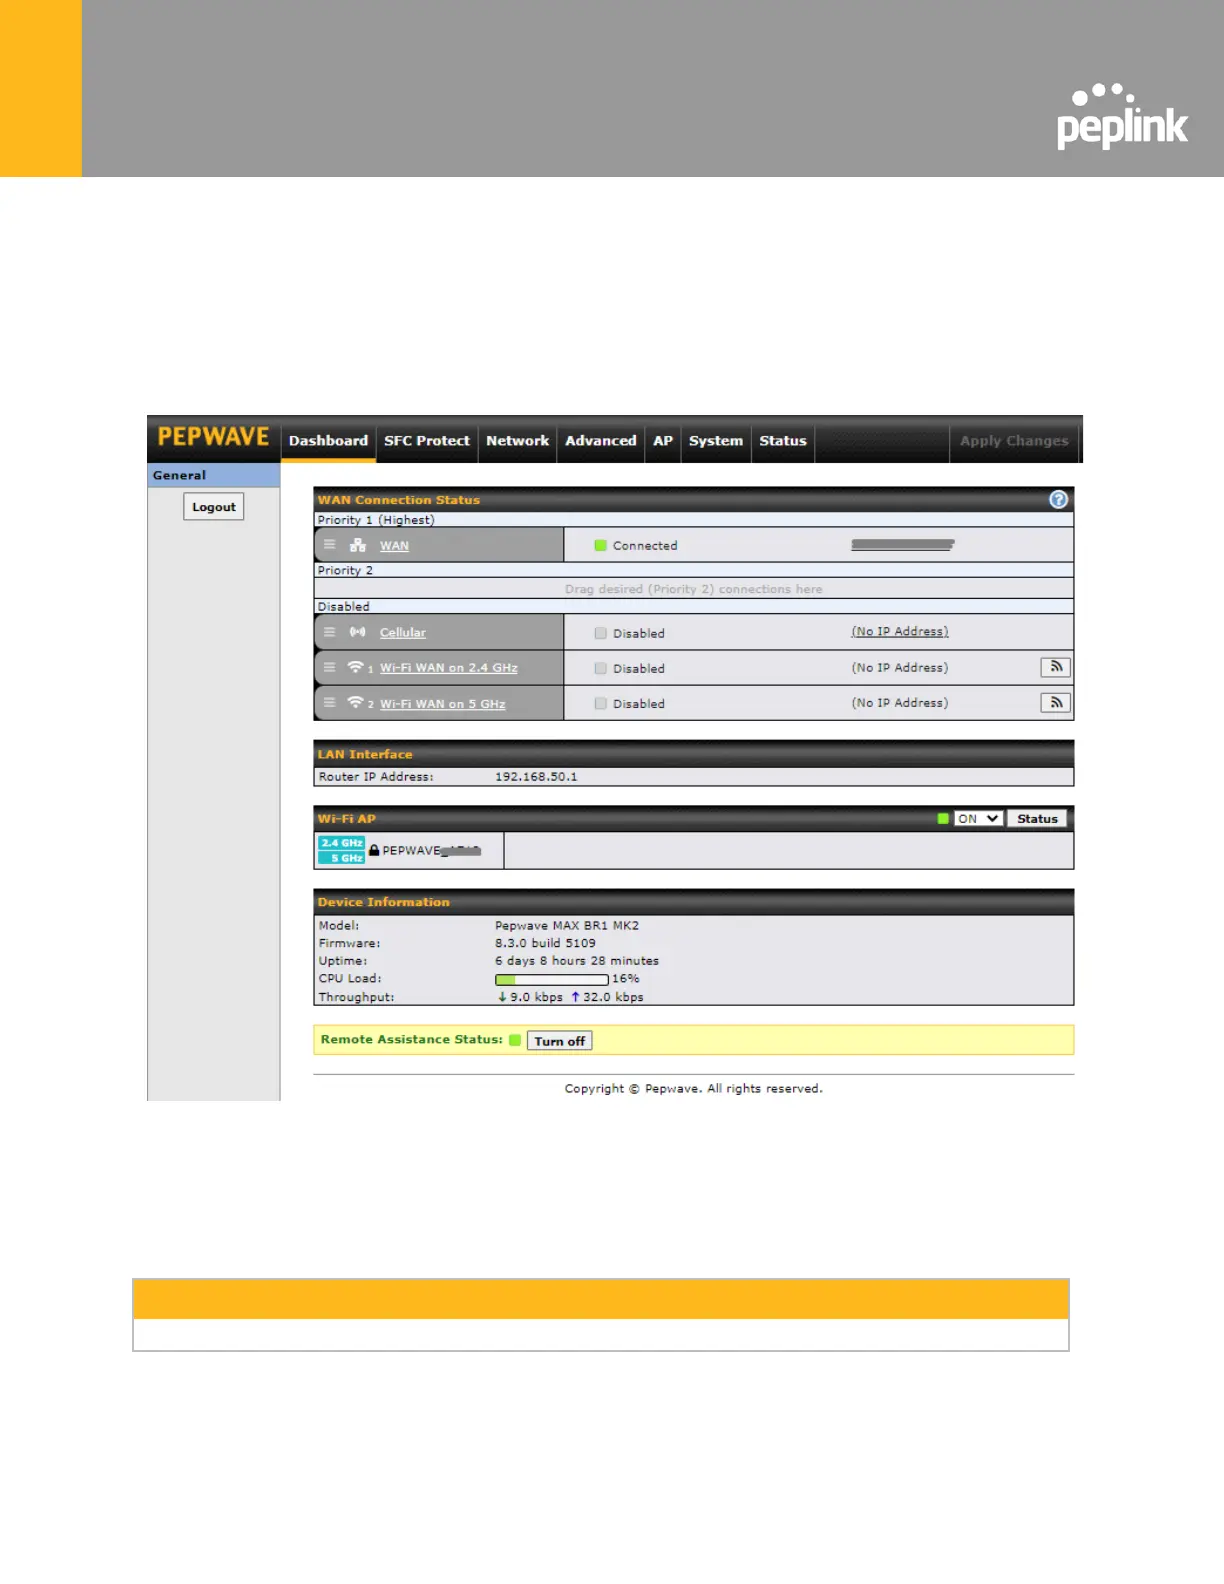Click the Logout button
Viewport: 1224px width, 1584px height.
[x=214, y=507]
